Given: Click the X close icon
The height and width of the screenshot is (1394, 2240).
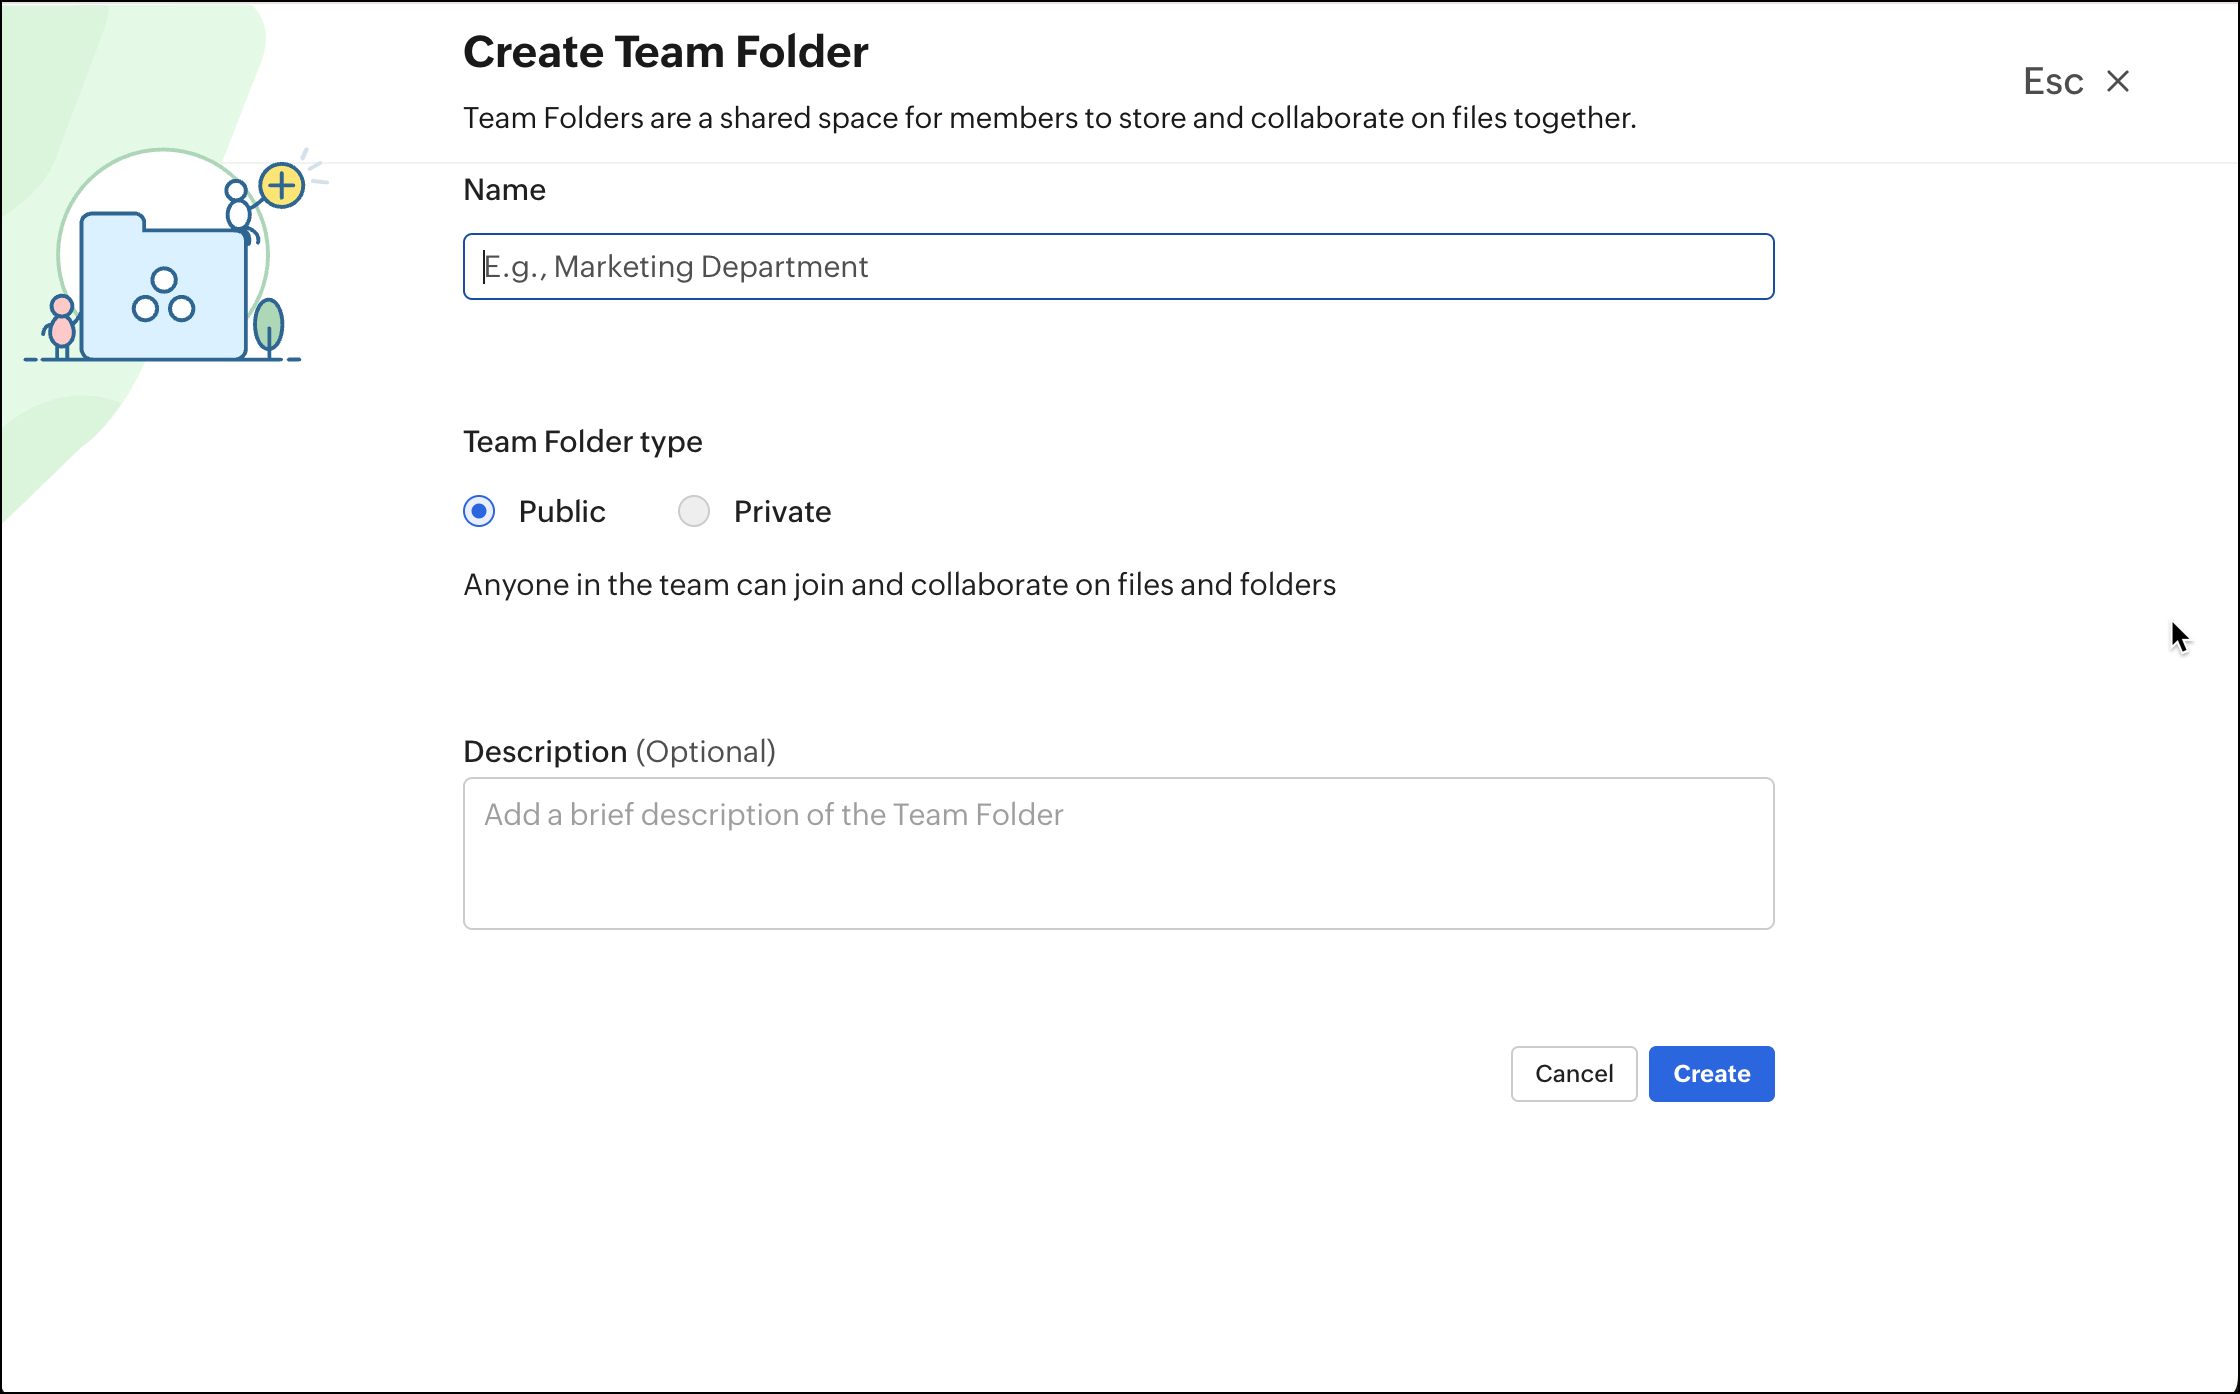Looking at the screenshot, I should coord(2117,81).
